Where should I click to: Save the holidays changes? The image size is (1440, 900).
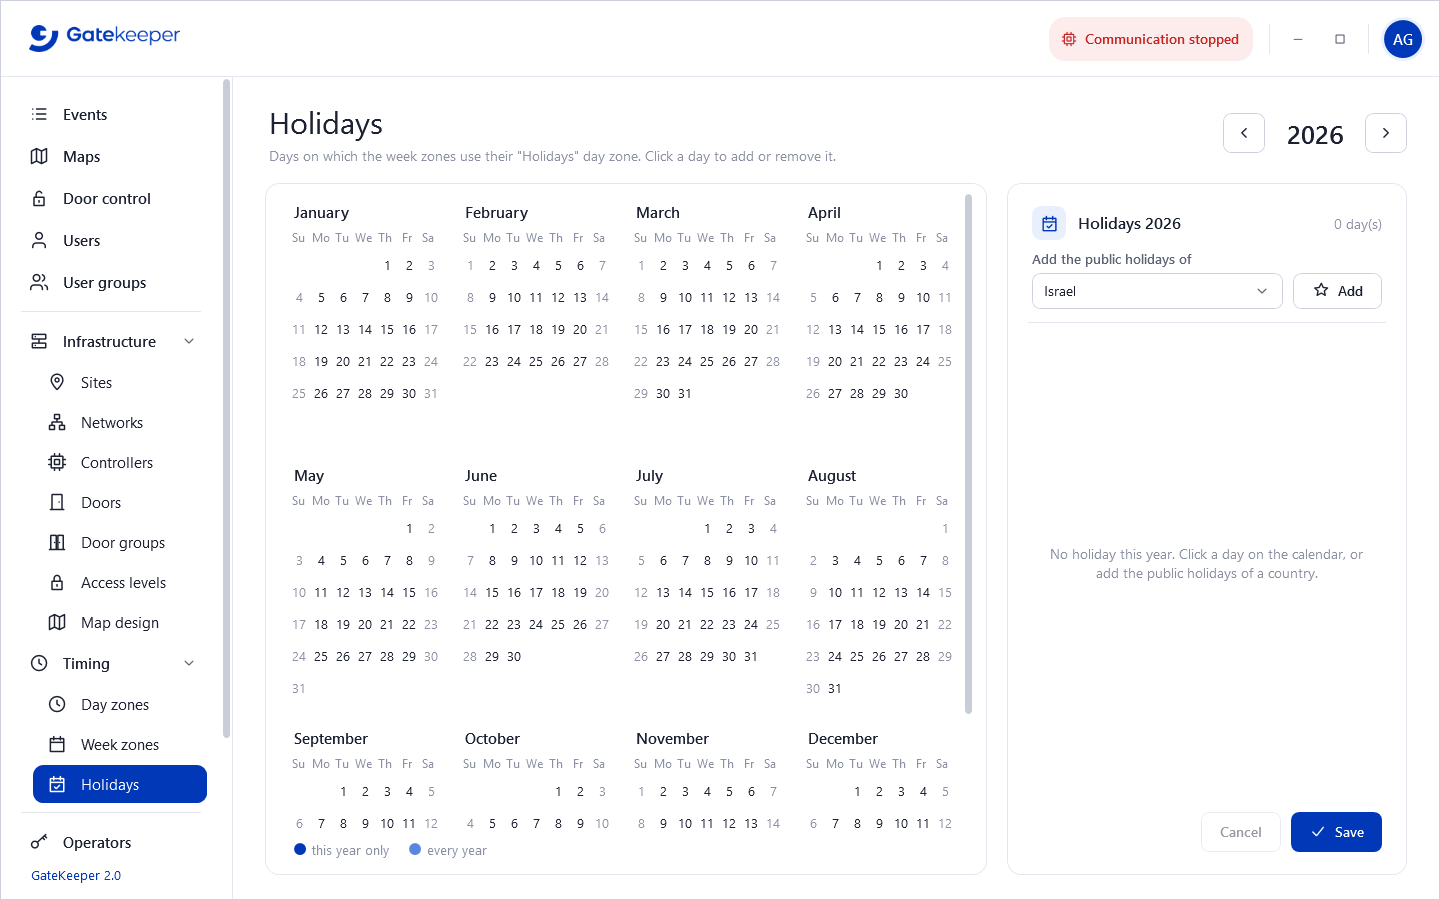pyautogui.click(x=1336, y=832)
